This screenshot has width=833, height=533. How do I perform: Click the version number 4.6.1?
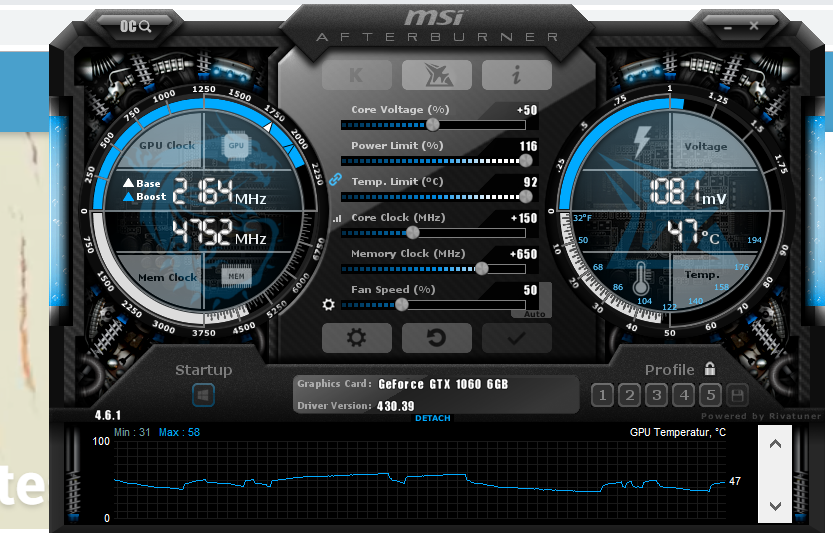[108, 415]
